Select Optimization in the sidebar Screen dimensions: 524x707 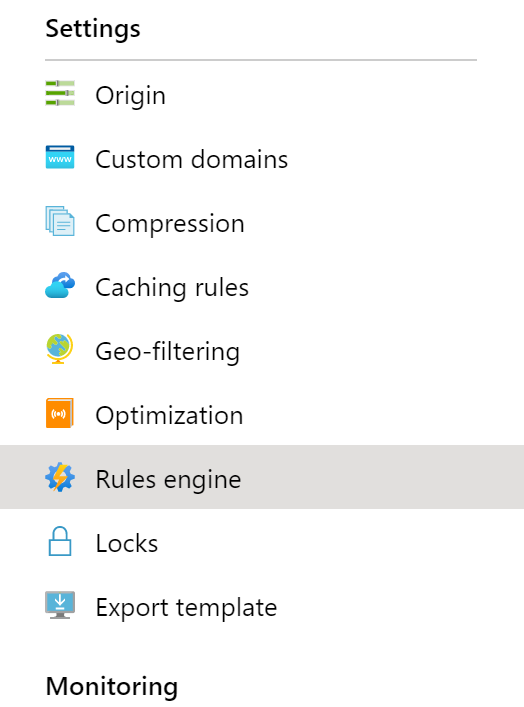point(262,414)
